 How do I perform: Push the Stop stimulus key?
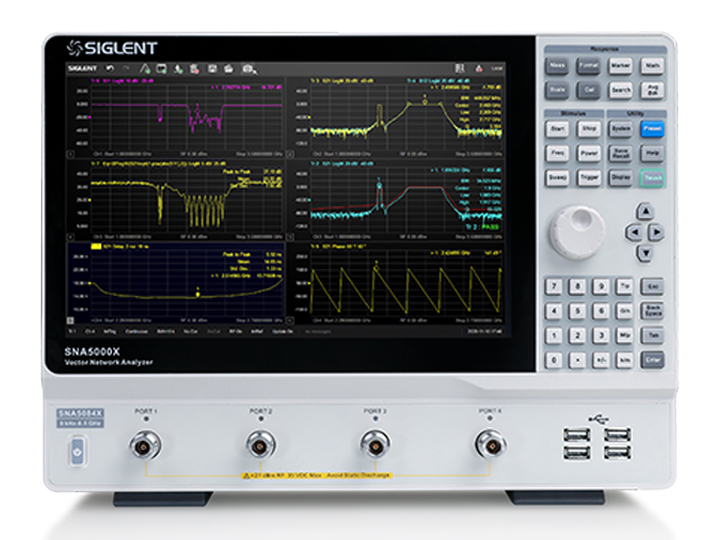point(589,129)
